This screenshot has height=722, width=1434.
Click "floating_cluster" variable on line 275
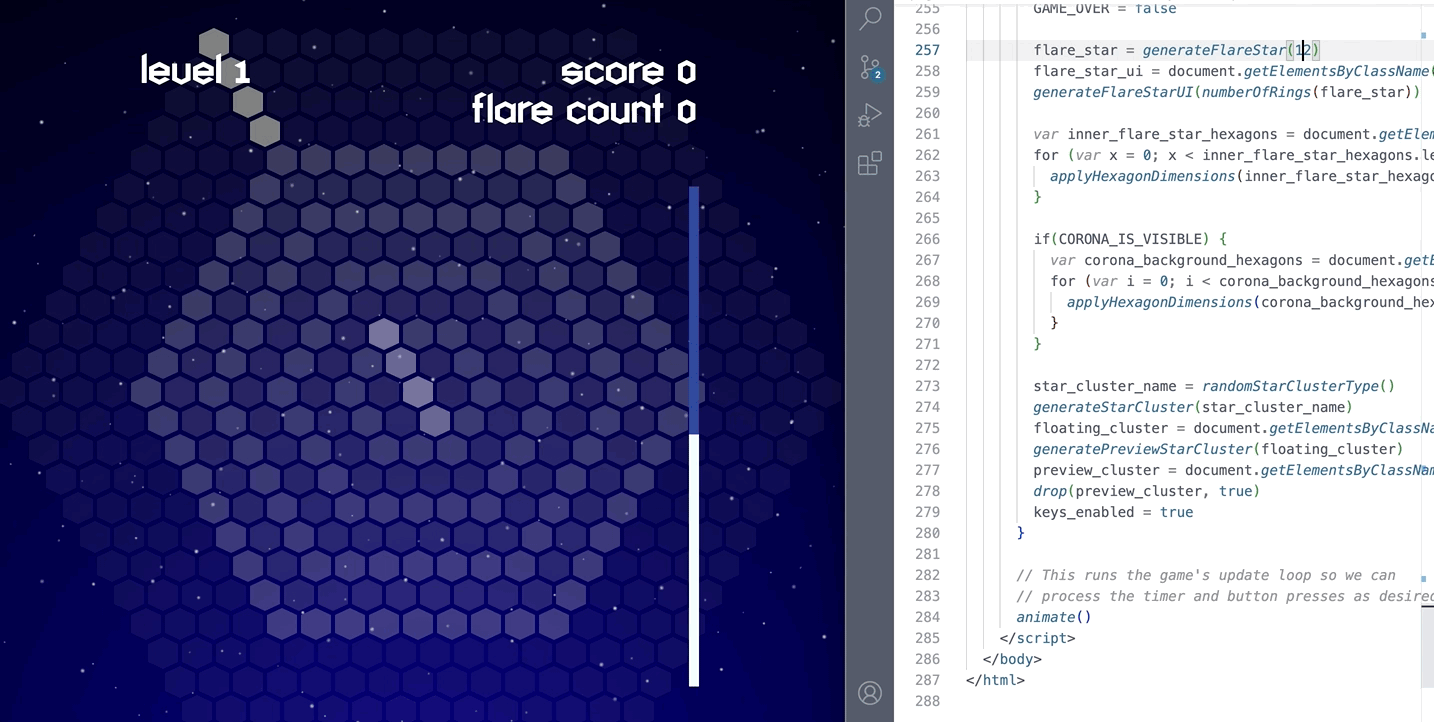coord(1100,428)
